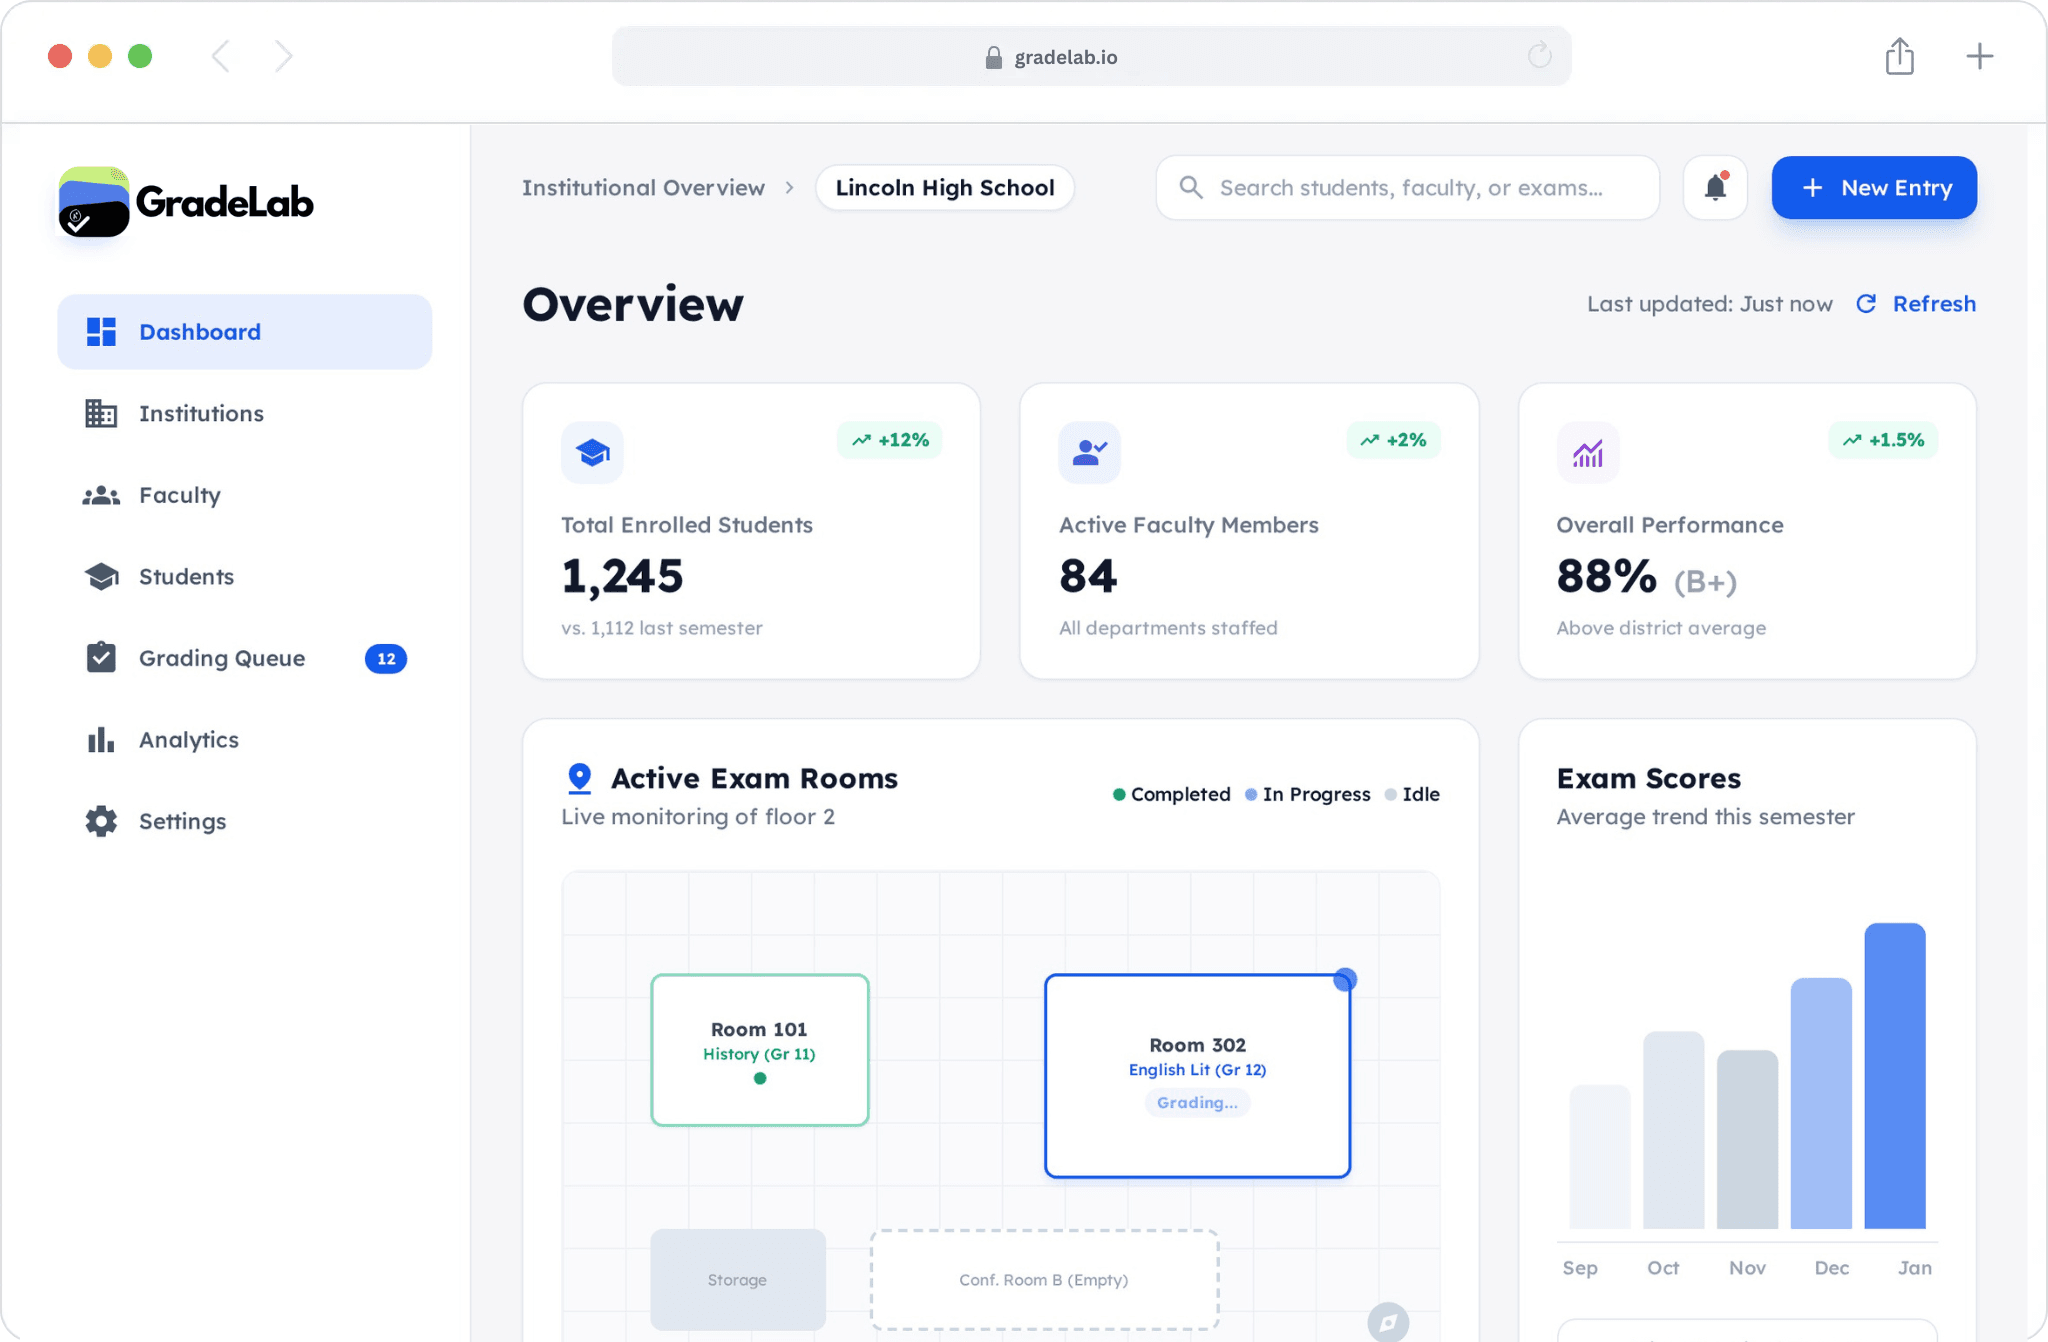Image resolution: width=2048 pixels, height=1342 pixels.
Task: Click the Students graduation cap icon
Action: coord(101,576)
